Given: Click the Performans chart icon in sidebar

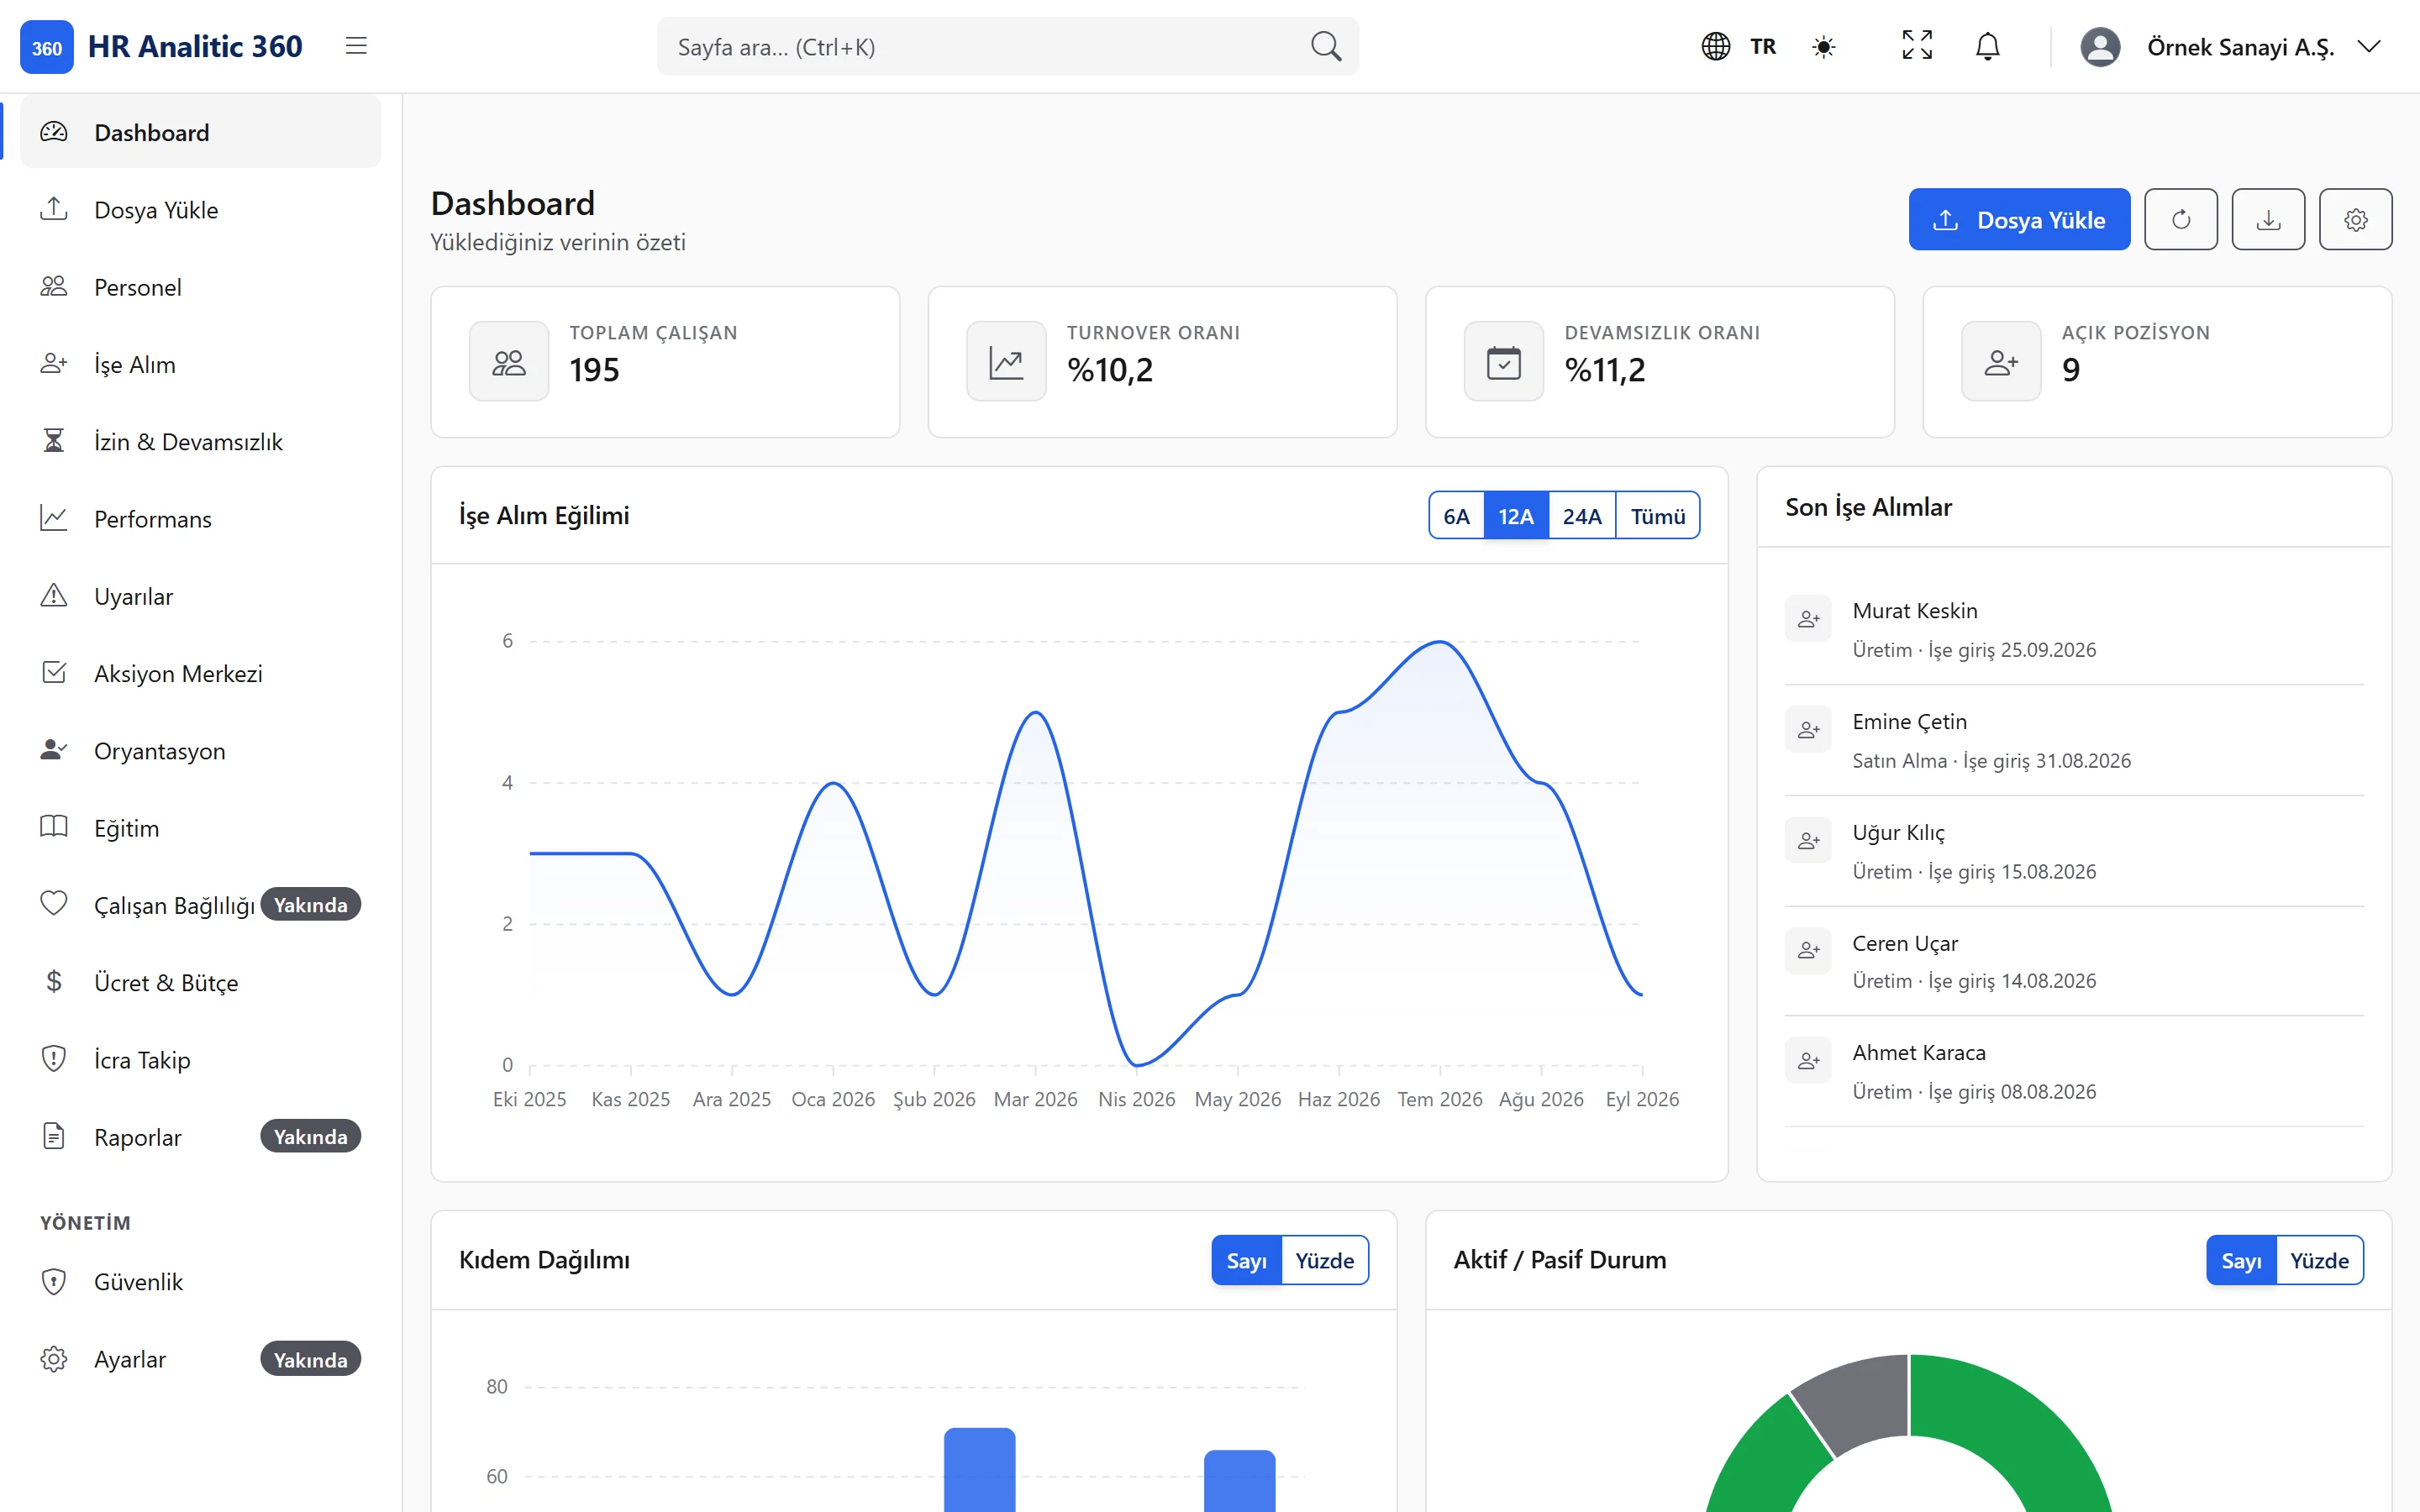Looking at the screenshot, I should 54,518.
